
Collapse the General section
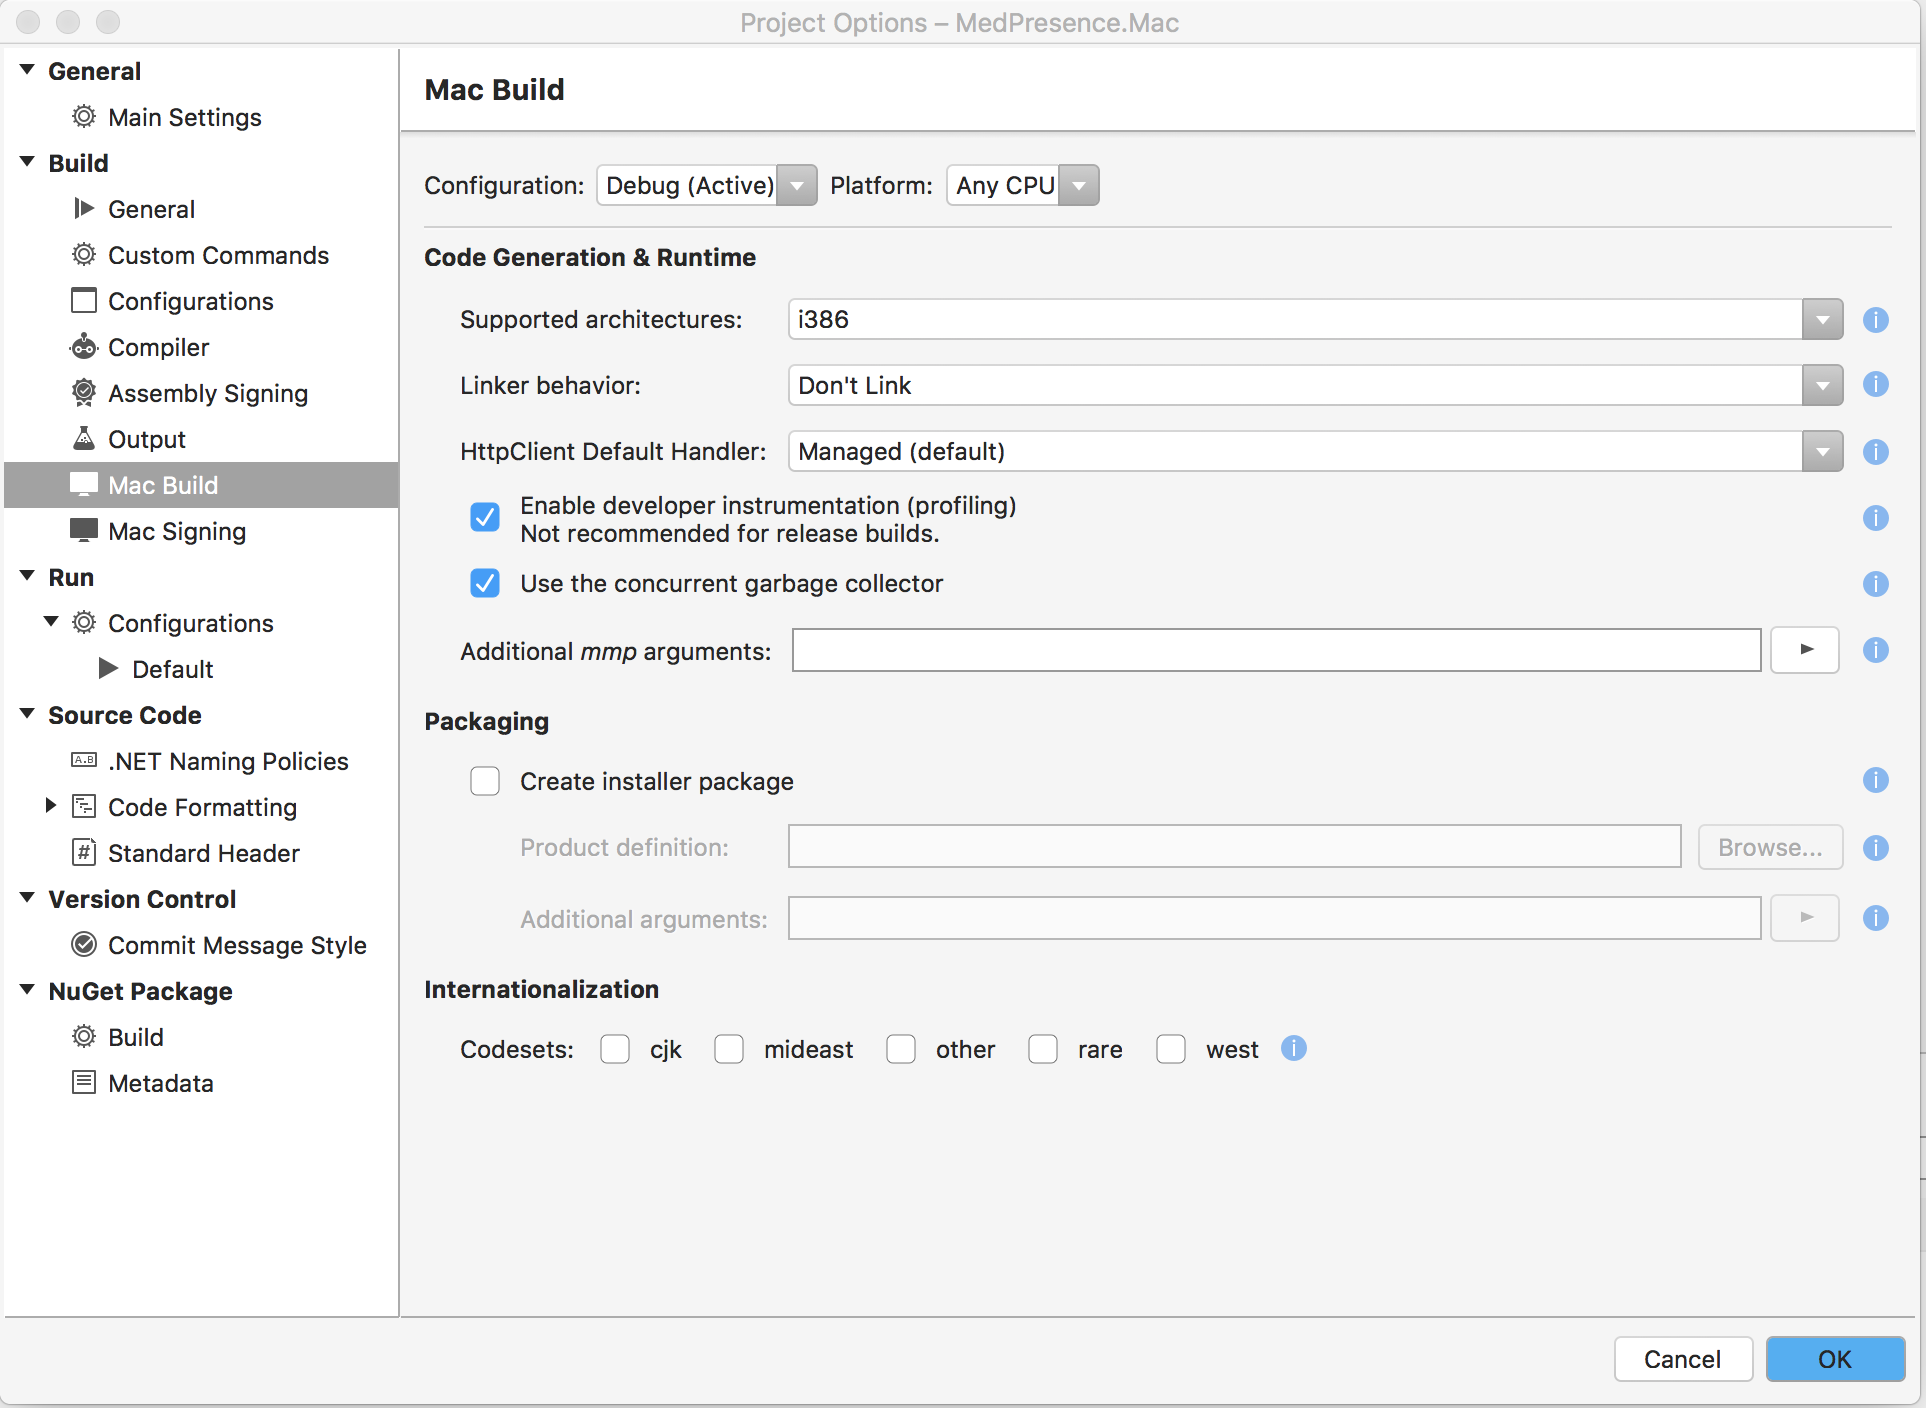coord(27,70)
